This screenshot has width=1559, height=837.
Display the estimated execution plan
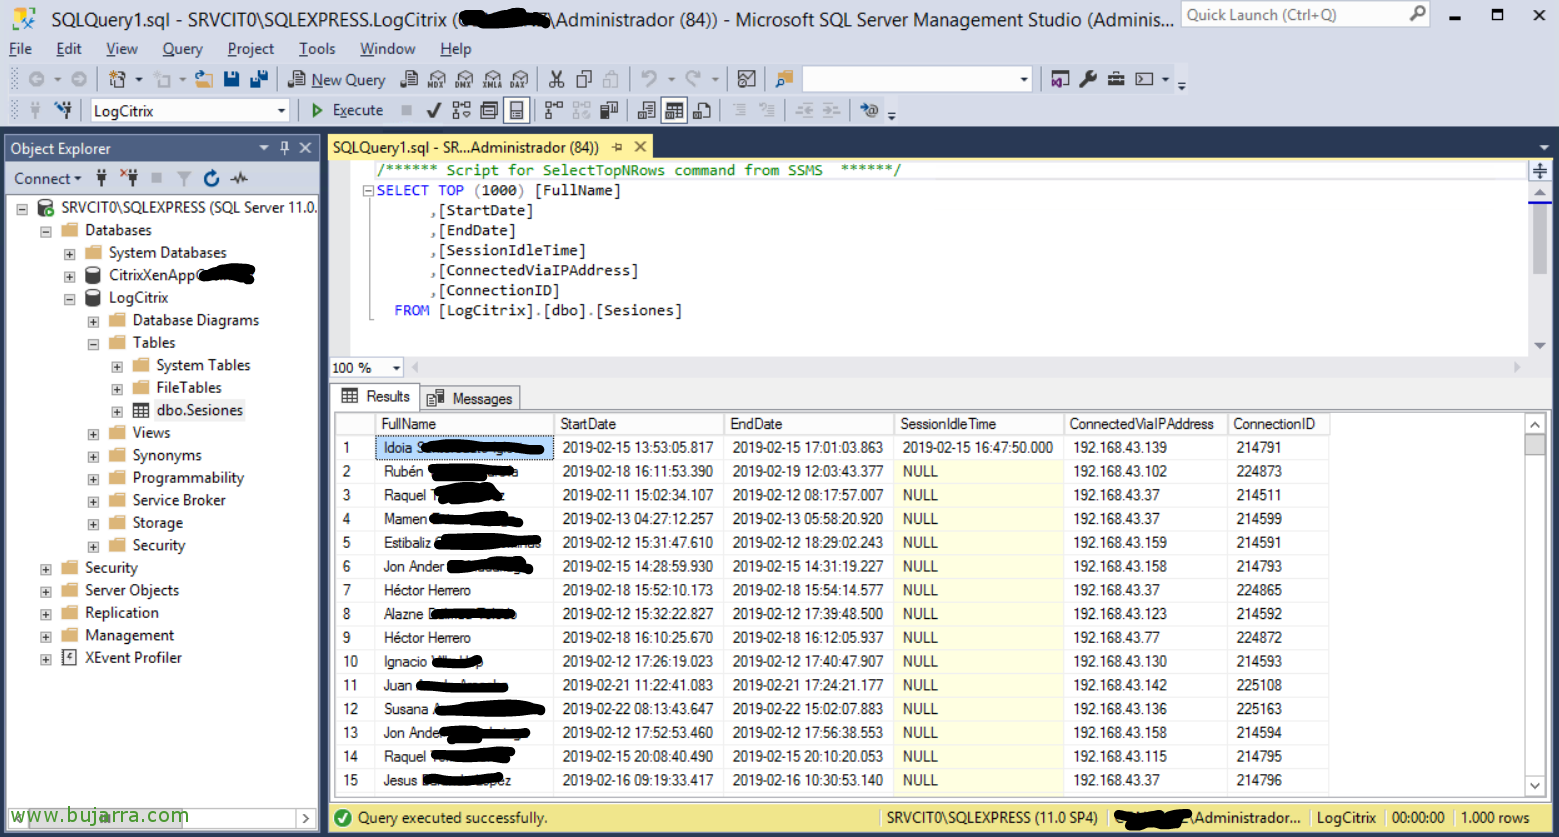(461, 110)
